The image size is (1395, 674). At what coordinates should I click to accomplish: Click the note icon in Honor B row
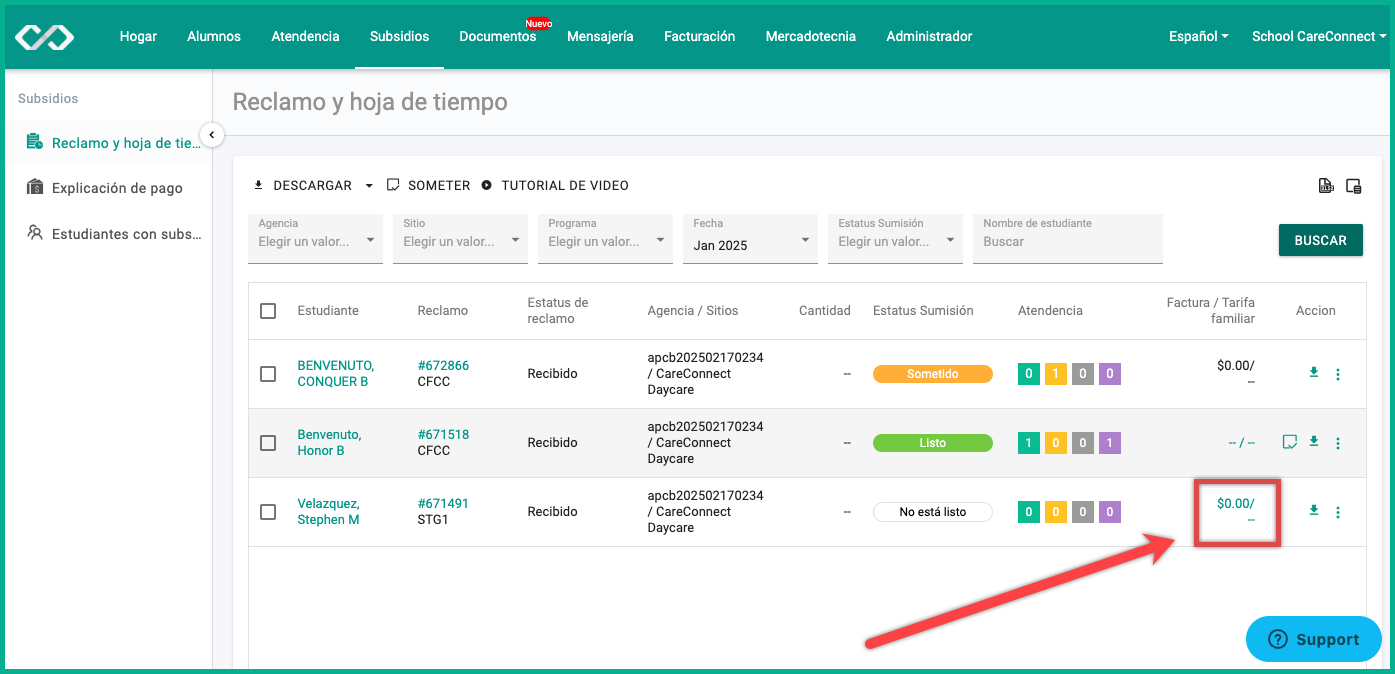pos(1290,442)
